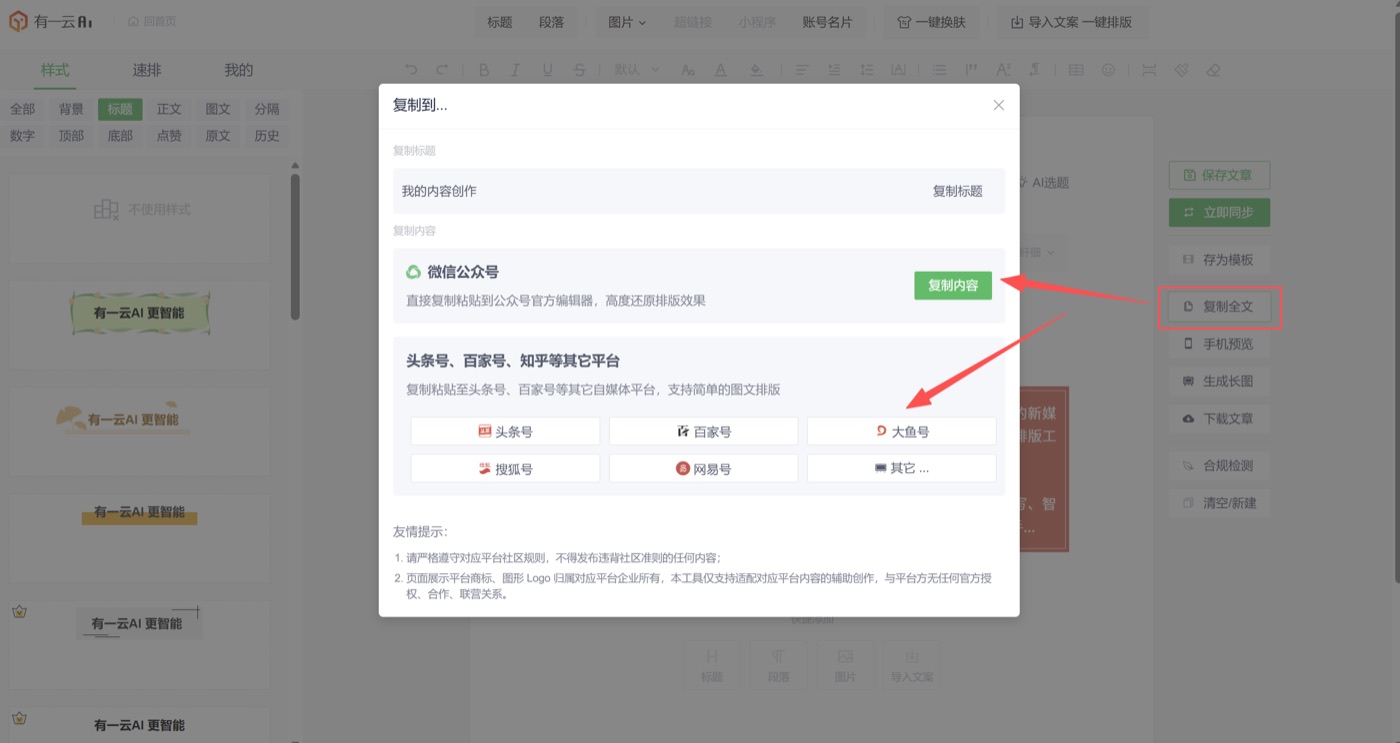Toggle strikethrough formatting
The height and width of the screenshot is (743, 1400).
(x=579, y=70)
